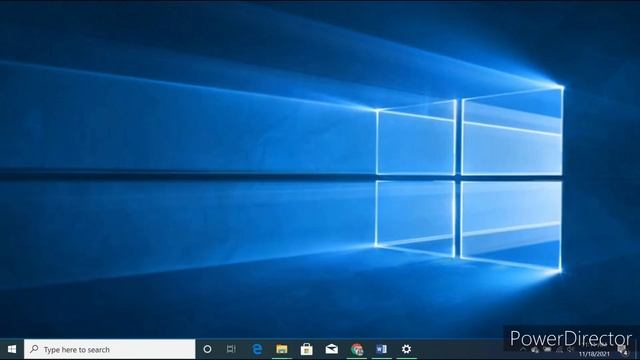The height and width of the screenshot is (360, 640).
Task: Switch to Google Chrome on the taskbar
Action: point(357,349)
